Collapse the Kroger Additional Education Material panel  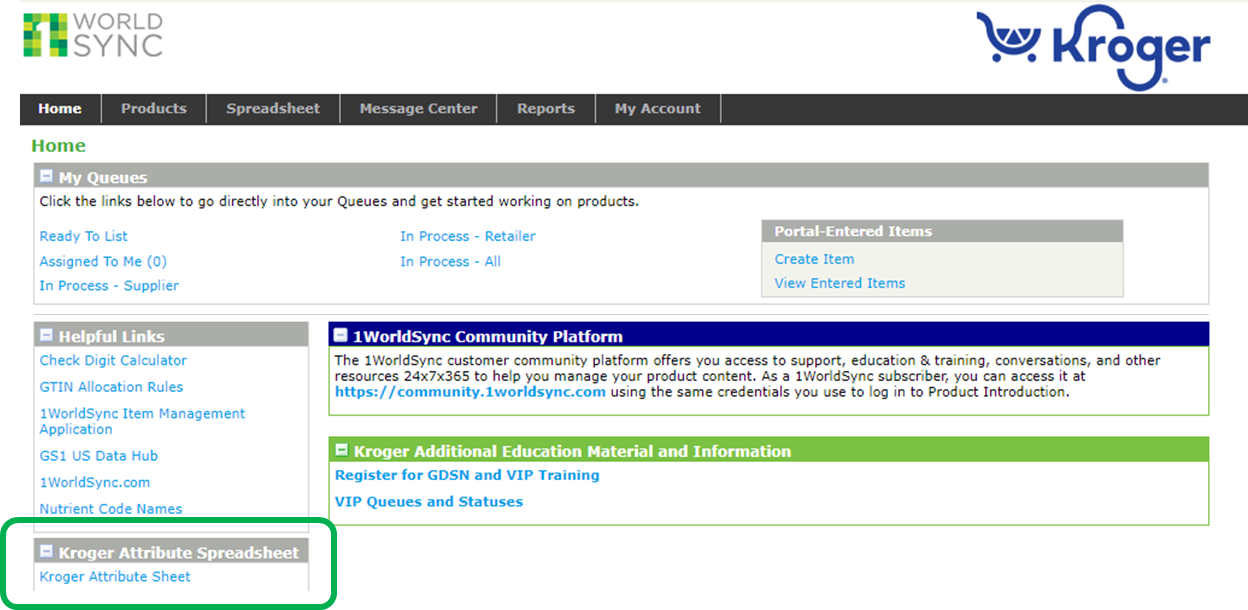click(x=342, y=449)
